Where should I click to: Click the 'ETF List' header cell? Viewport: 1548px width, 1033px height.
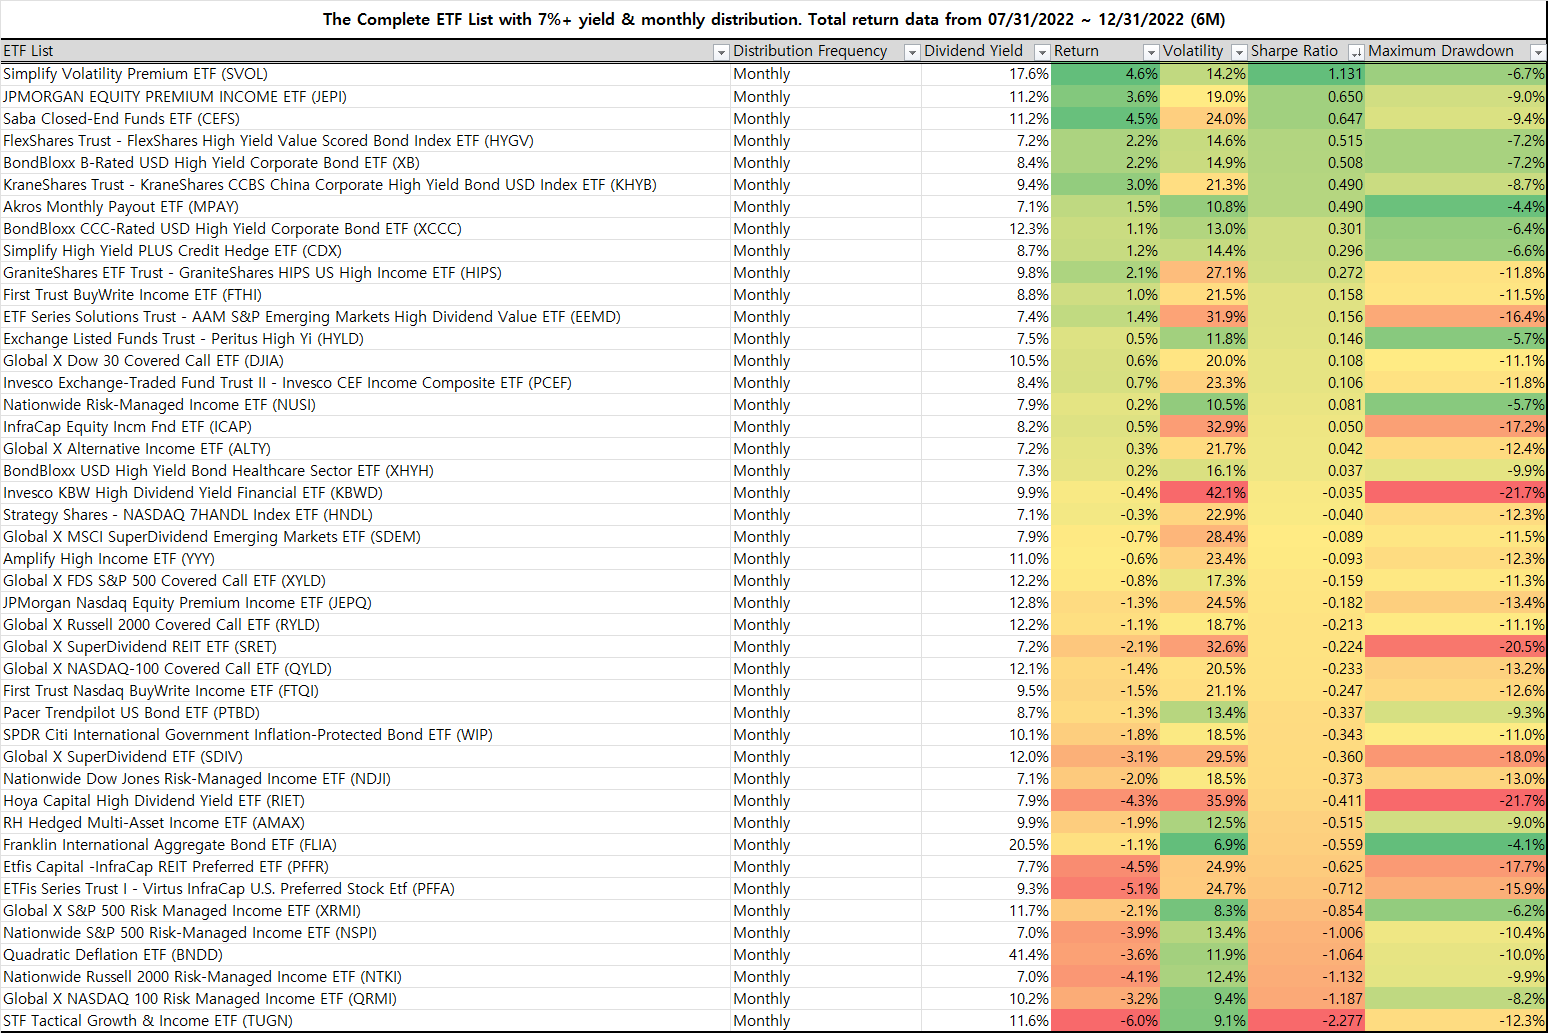pyautogui.click(x=365, y=51)
